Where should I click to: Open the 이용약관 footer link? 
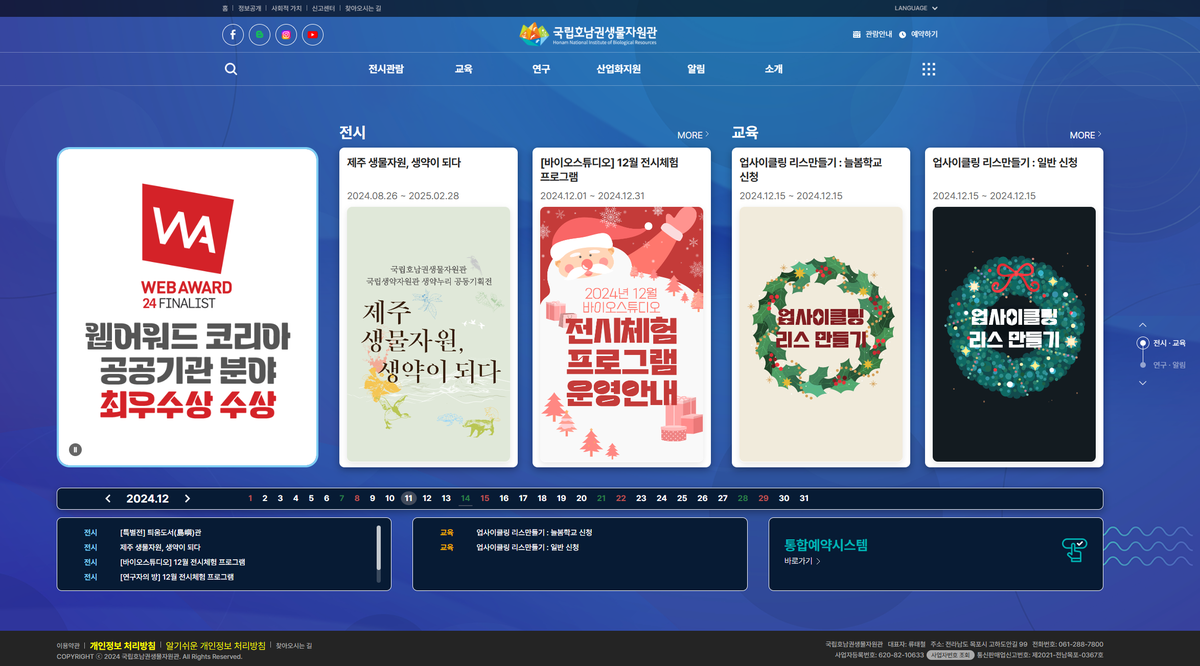pyautogui.click(x=68, y=646)
